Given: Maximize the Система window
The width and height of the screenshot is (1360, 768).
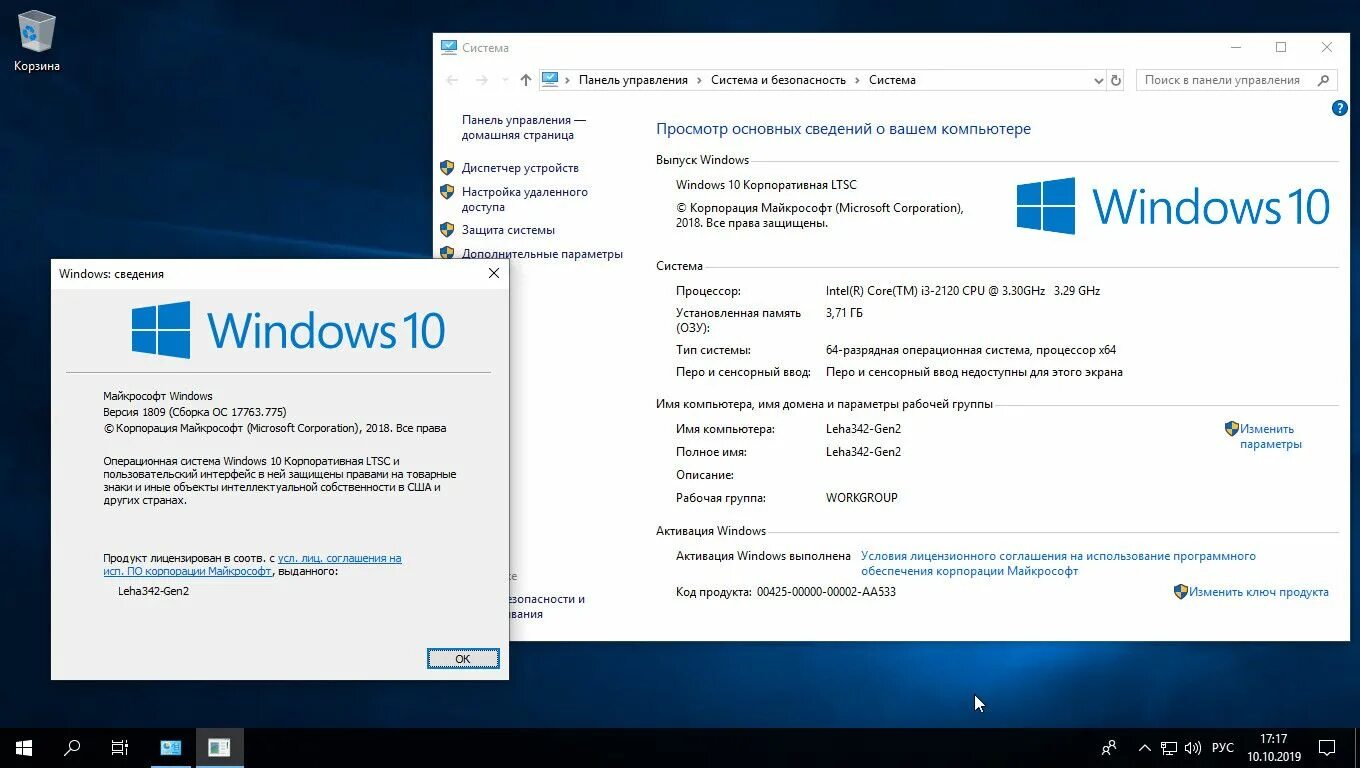Looking at the screenshot, I should [1281, 47].
